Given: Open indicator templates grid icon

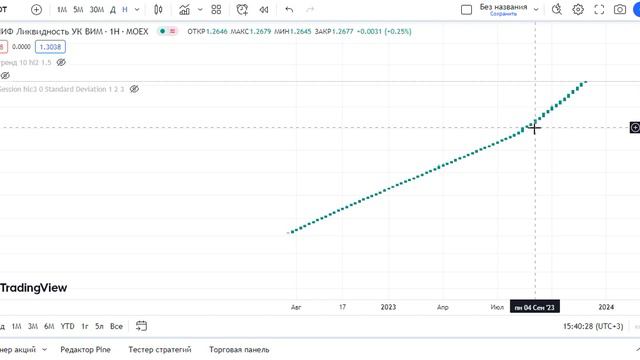Looking at the screenshot, I should point(216,9).
